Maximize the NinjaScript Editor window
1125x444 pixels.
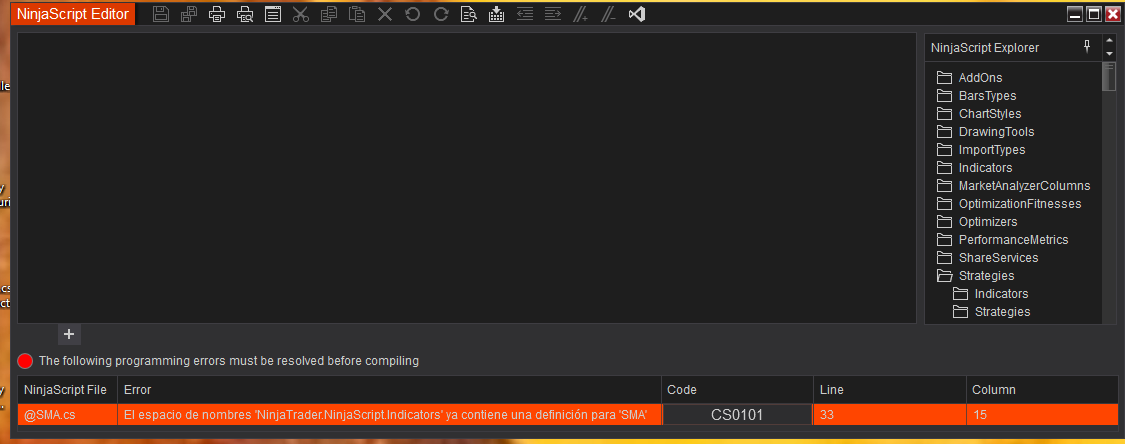pos(1093,14)
